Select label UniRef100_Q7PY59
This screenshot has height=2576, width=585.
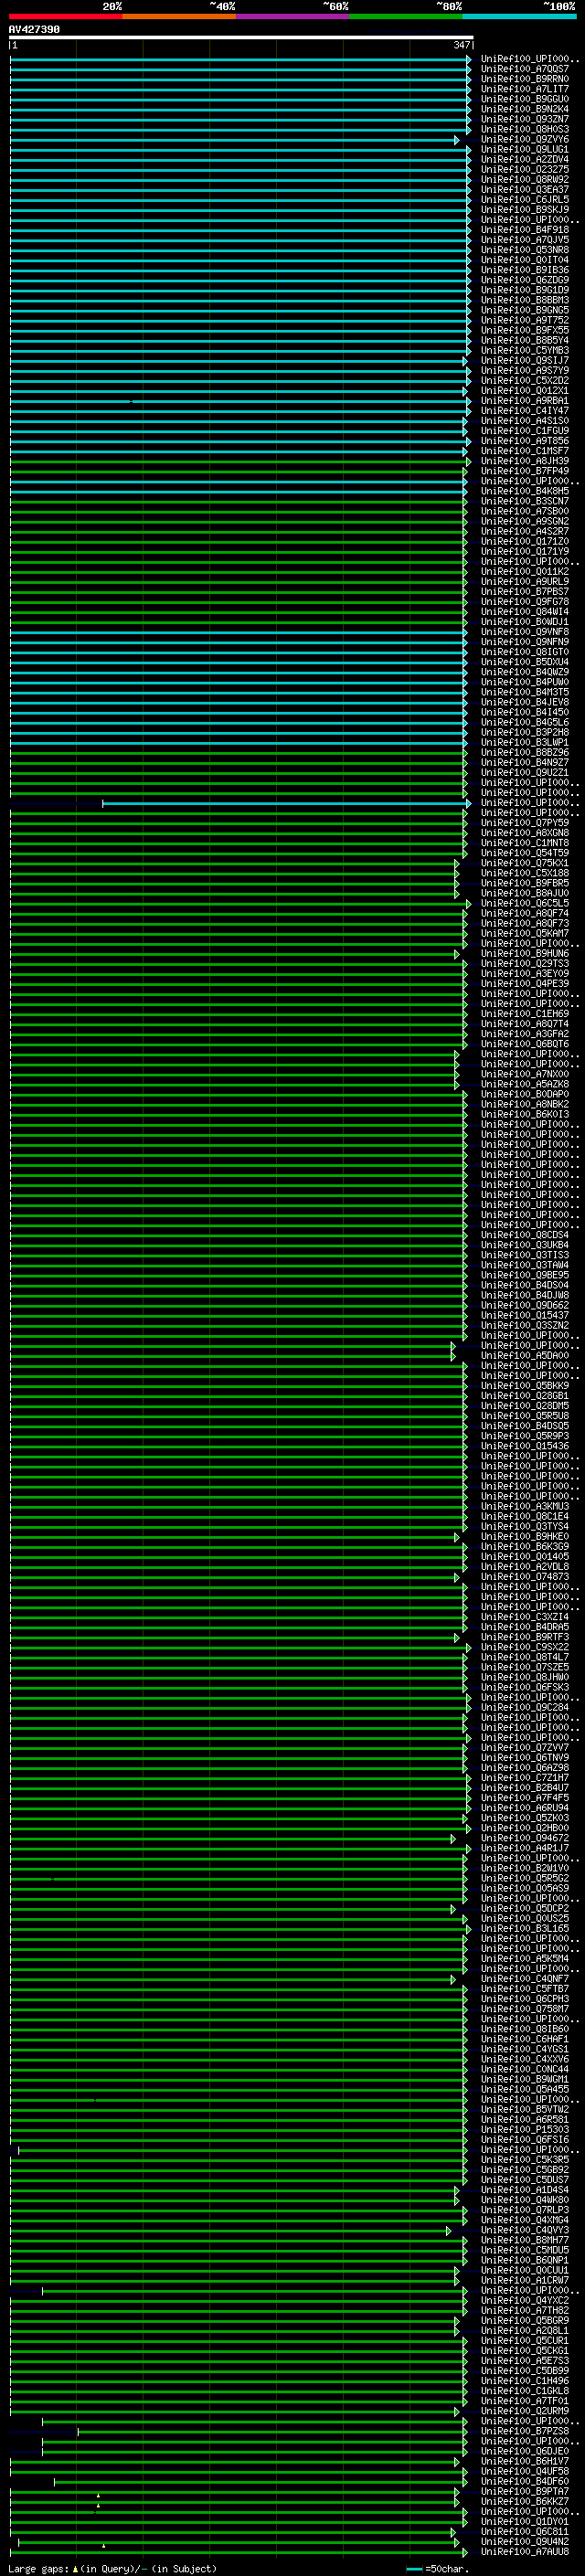pos(525,823)
